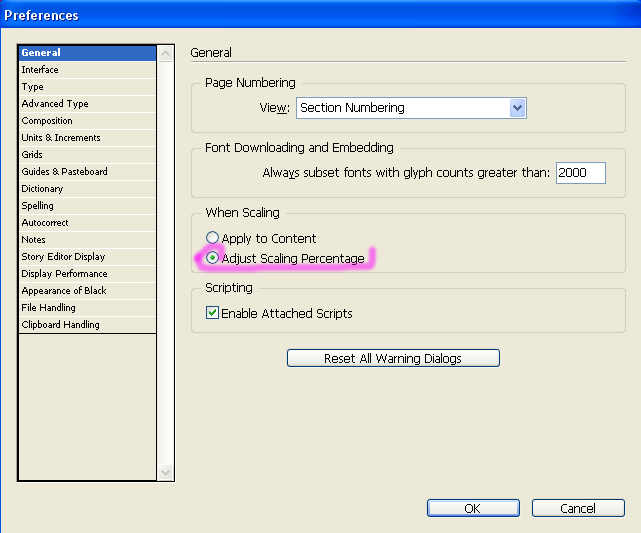The width and height of the screenshot is (641, 533).
Task: Open File Handling preferences
Action: click(x=87, y=308)
